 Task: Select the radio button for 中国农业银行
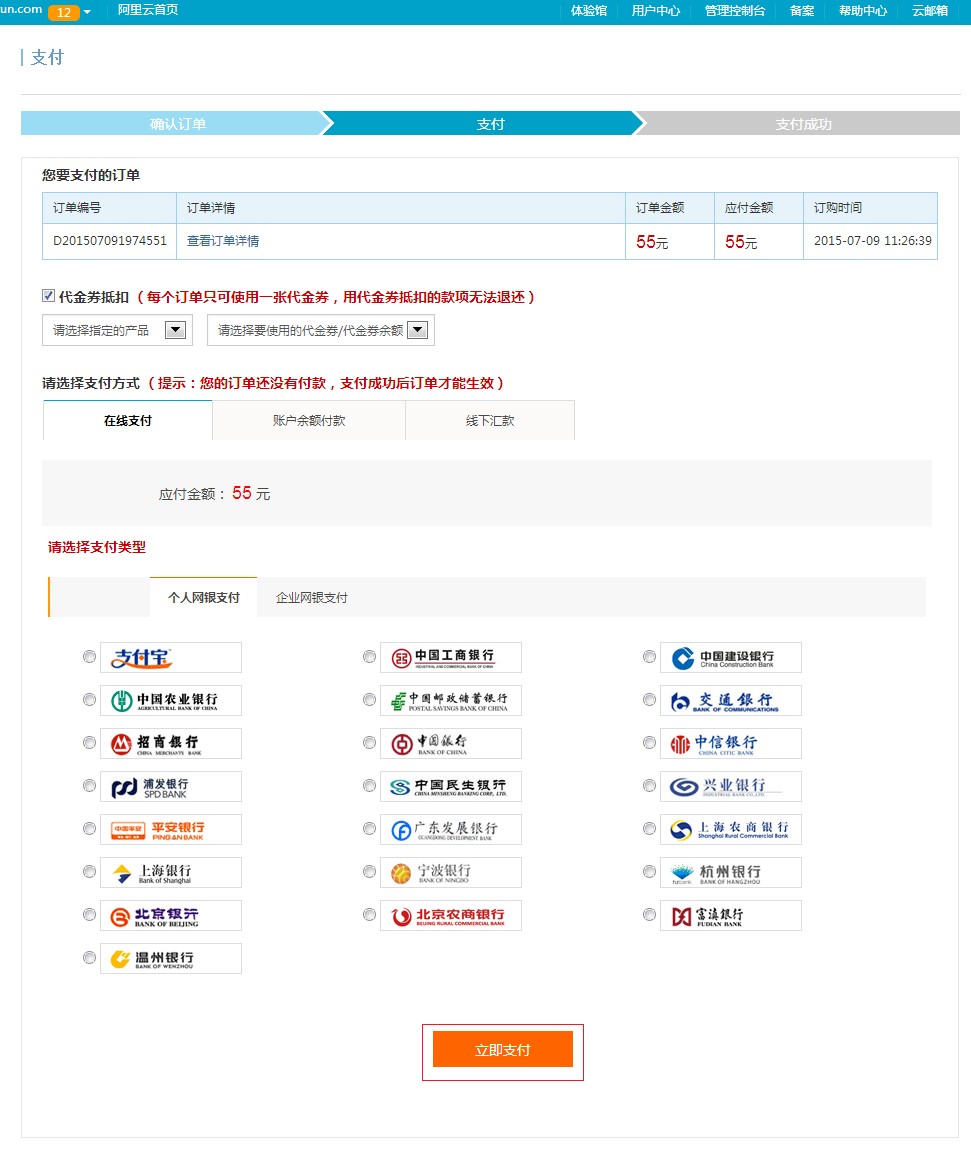click(90, 700)
